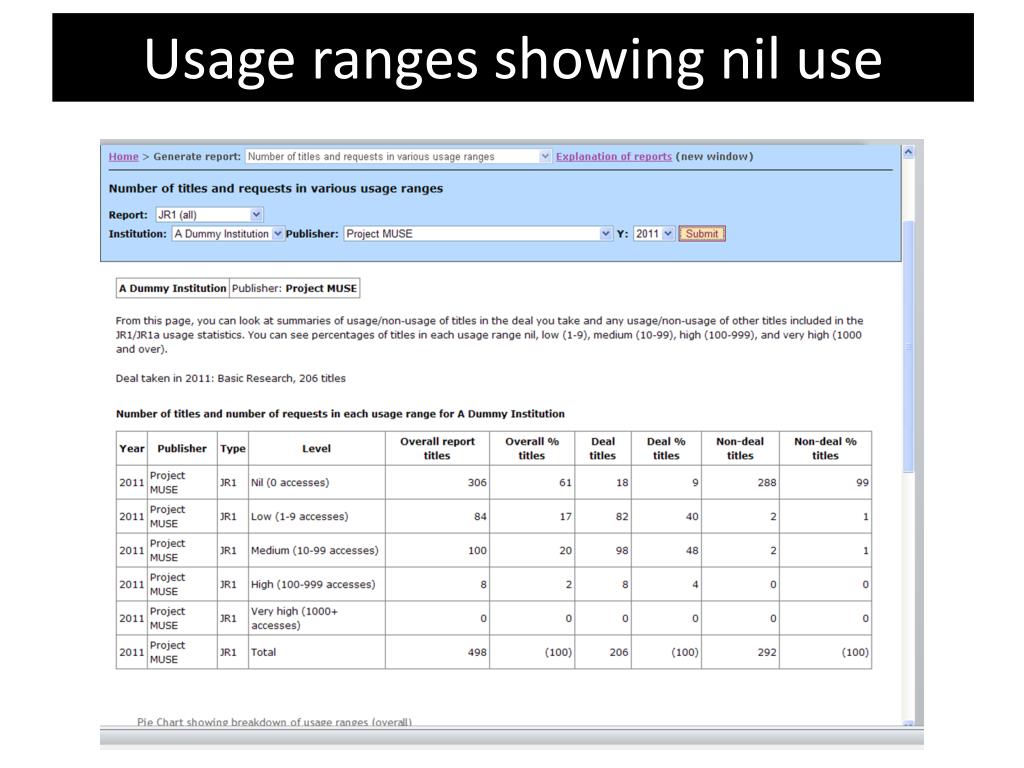Click 'Nil (0 accesses)' level cell
Viewport: 1024px width, 768px height.
pos(317,483)
